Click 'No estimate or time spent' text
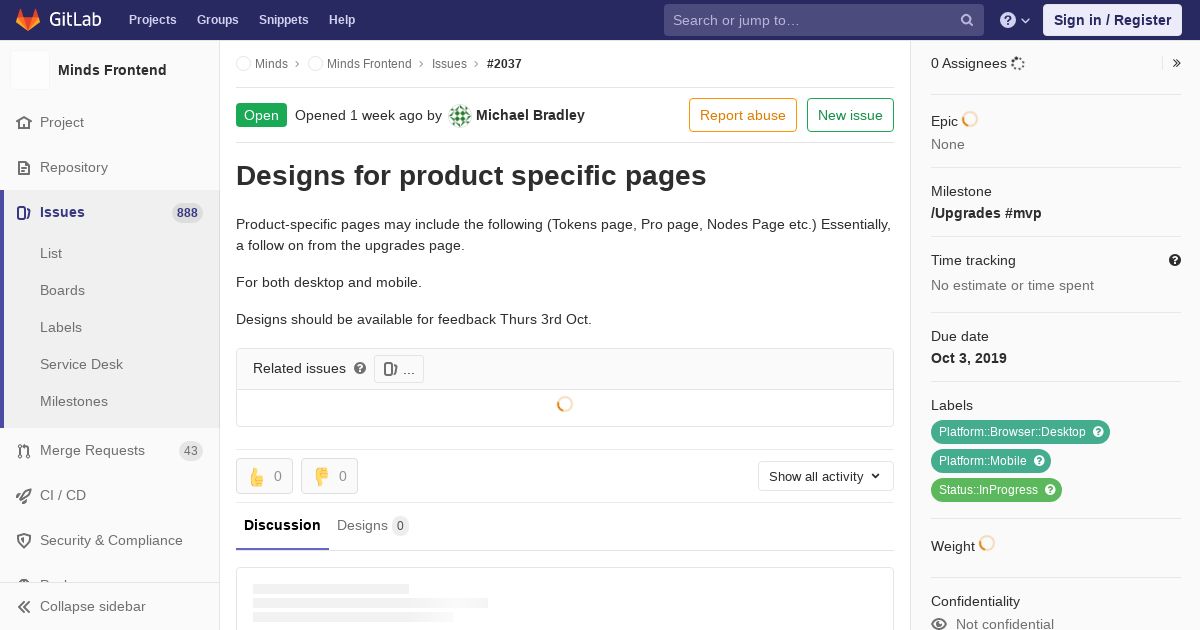 coord(1012,285)
